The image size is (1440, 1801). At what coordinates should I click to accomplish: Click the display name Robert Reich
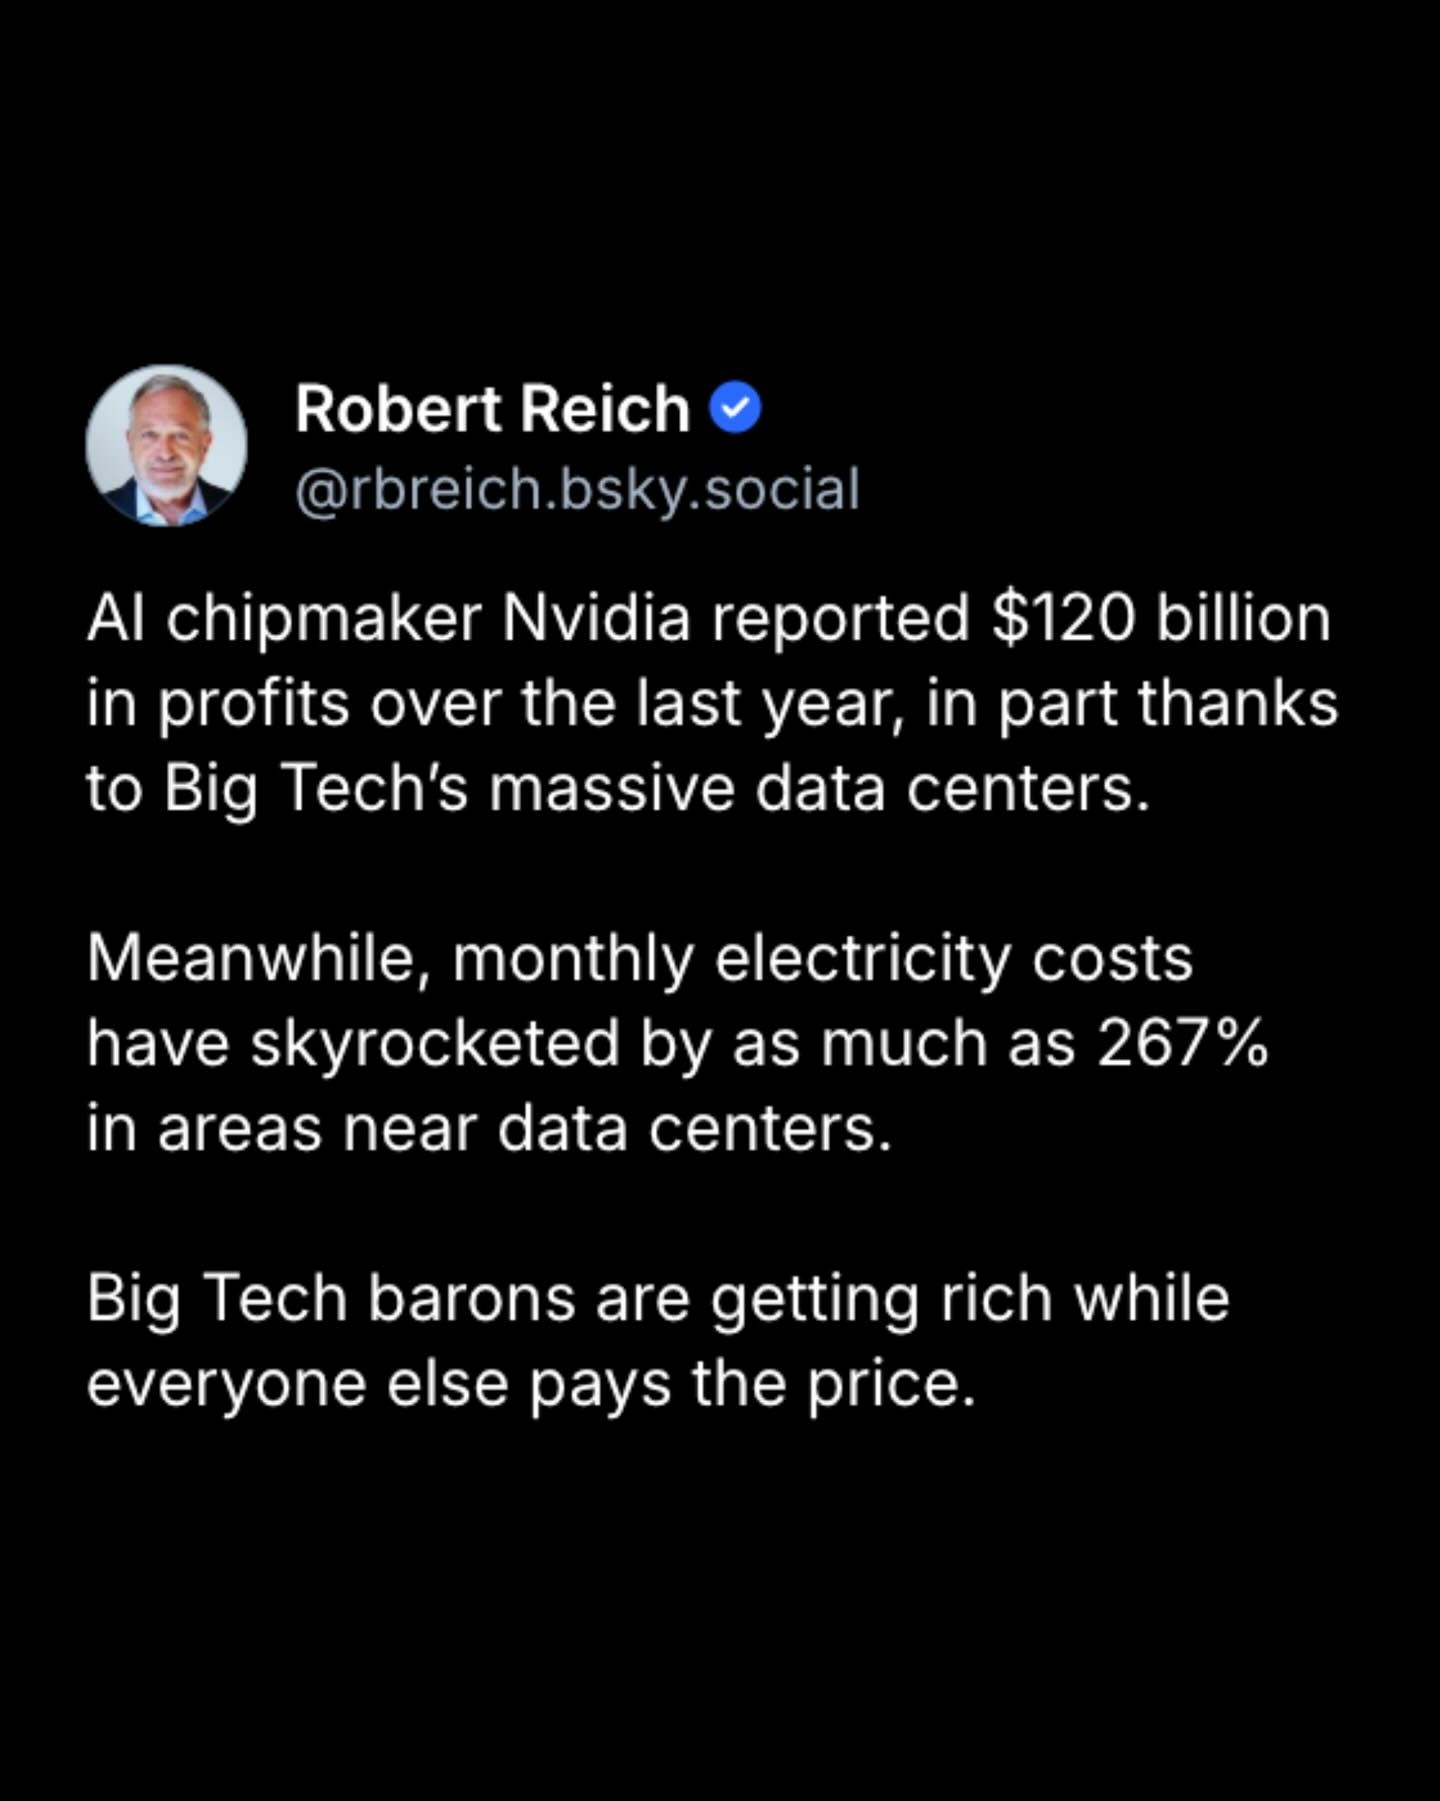click(x=492, y=409)
